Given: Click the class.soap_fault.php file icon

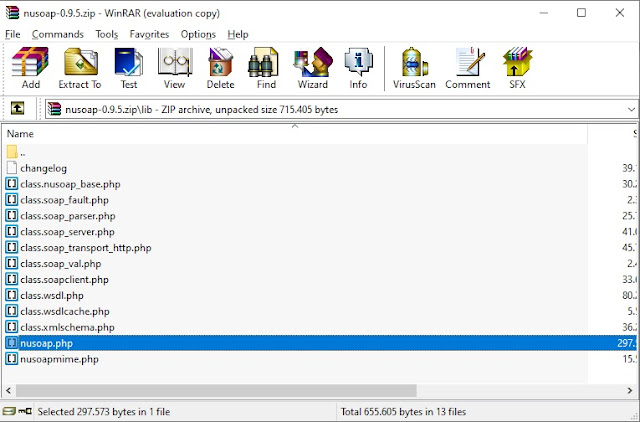Looking at the screenshot, I should [12, 200].
